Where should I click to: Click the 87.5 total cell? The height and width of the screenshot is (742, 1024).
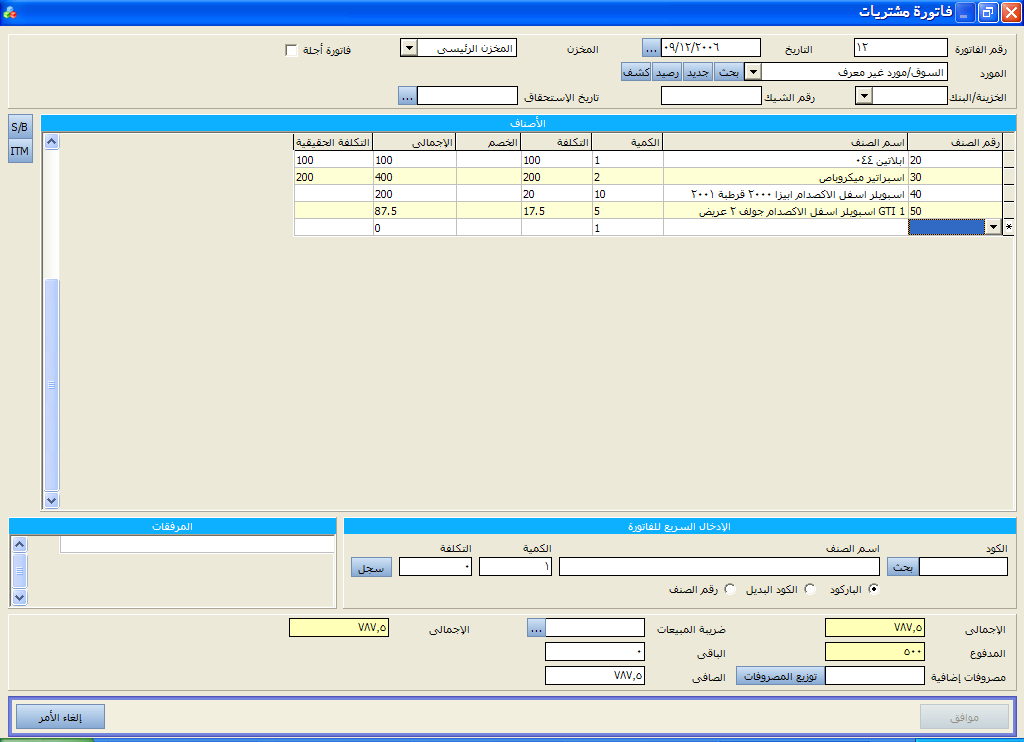[415, 211]
